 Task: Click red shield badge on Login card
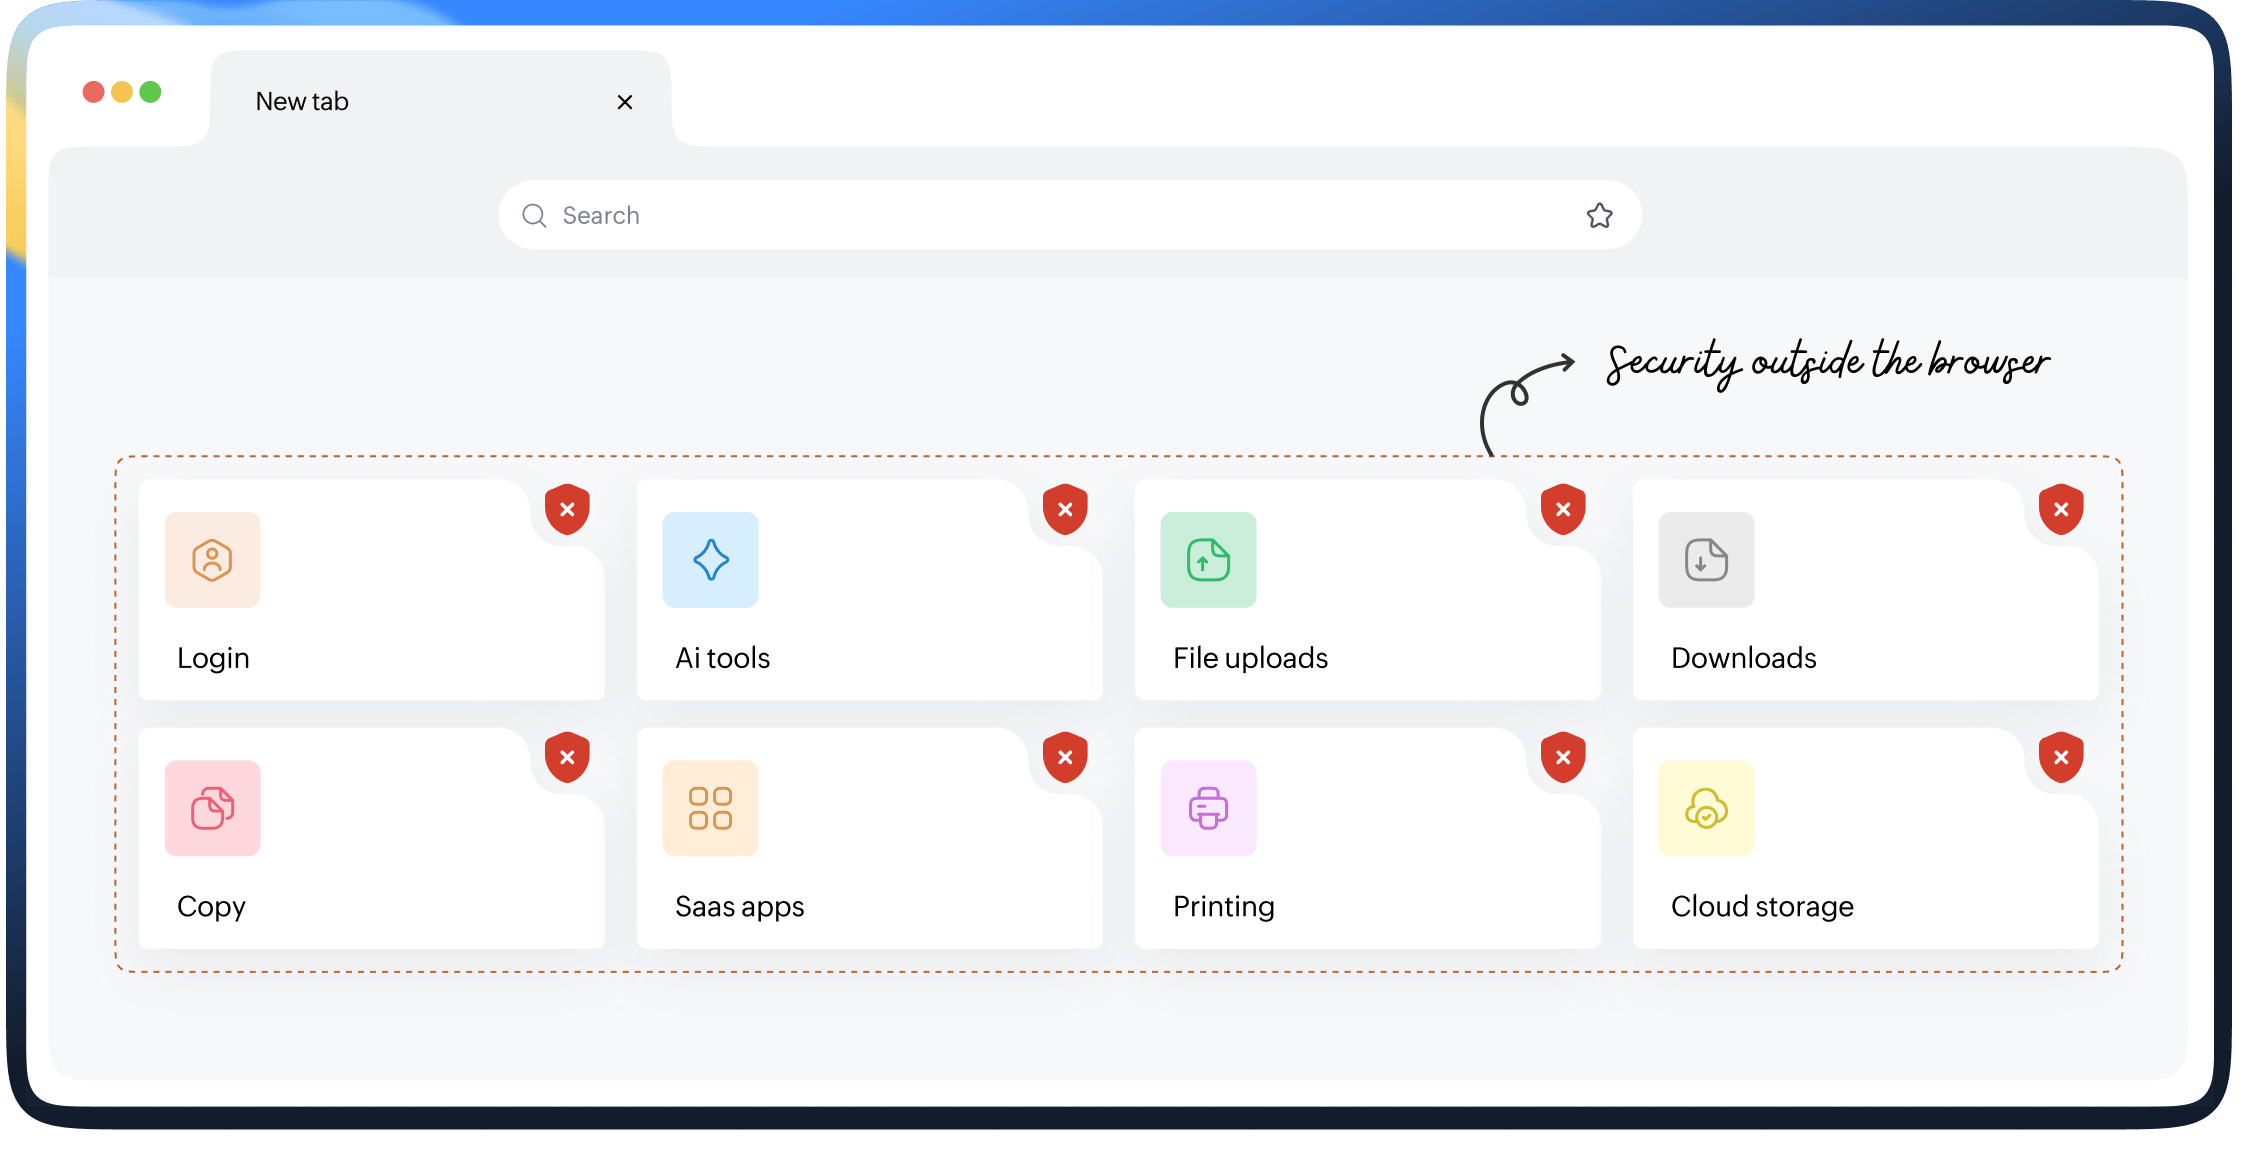pyautogui.click(x=567, y=510)
